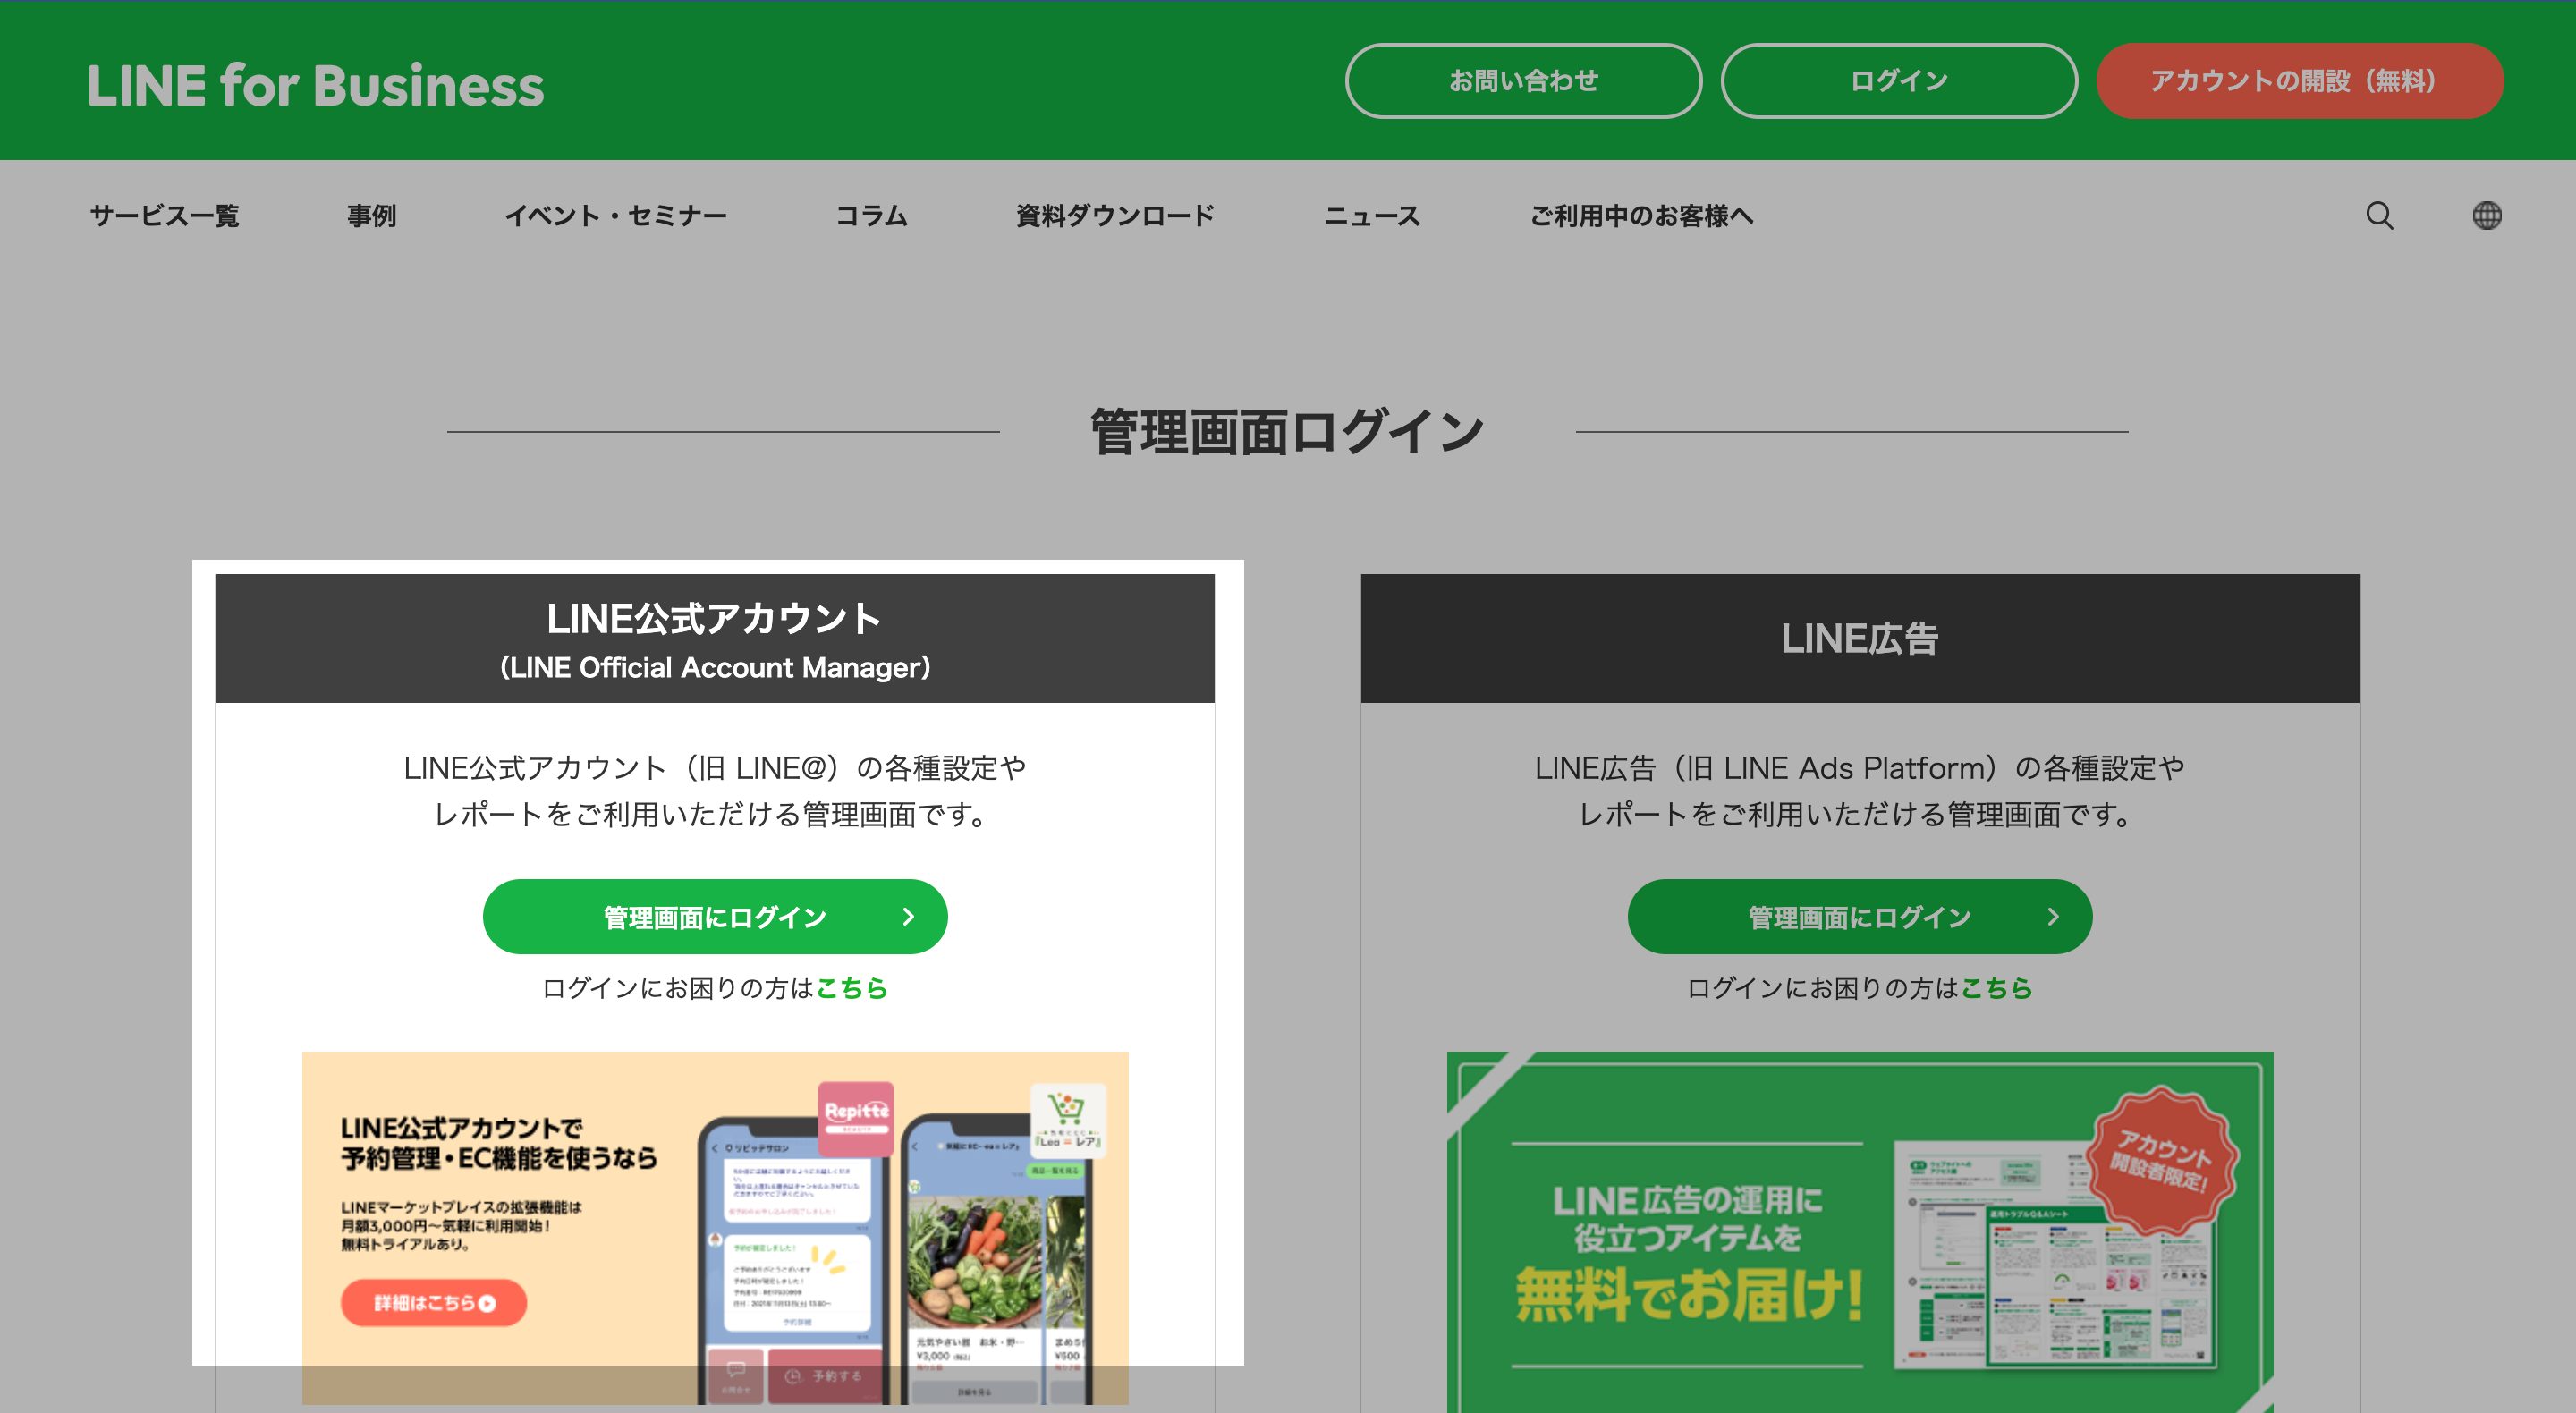2576x1413 pixels.
Task: Click the shopping cart app icon in banner
Action: 1067,1118
